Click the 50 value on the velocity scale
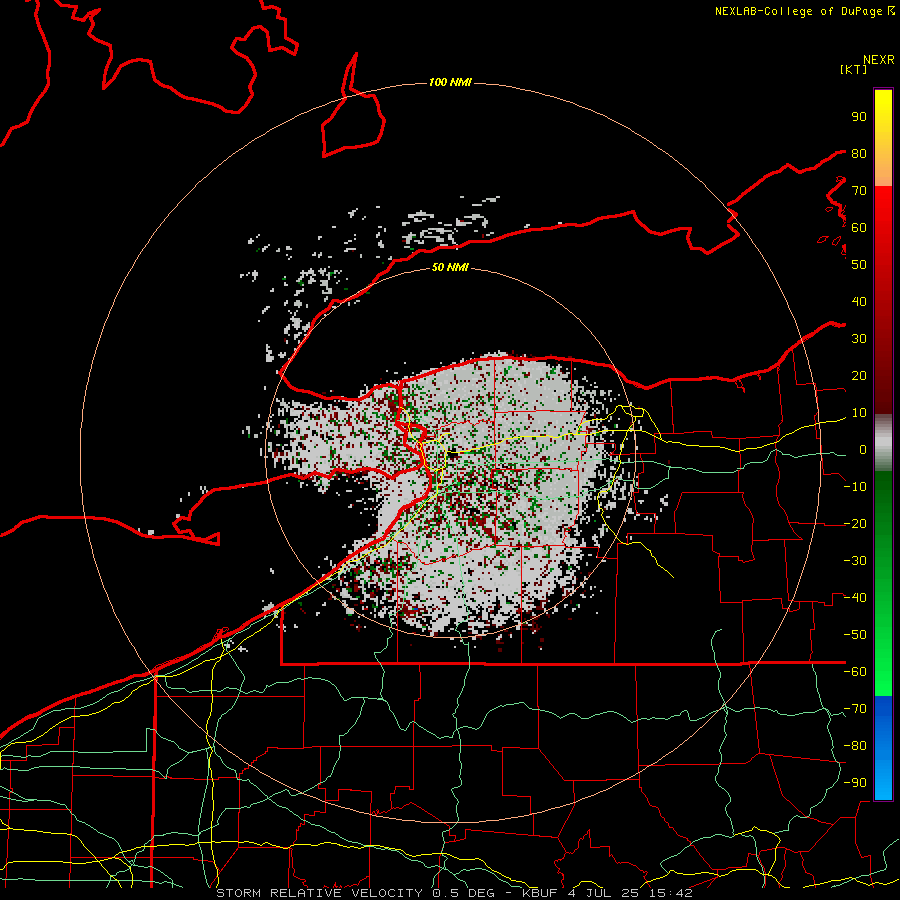The image size is (900, 900). [859, 265]
